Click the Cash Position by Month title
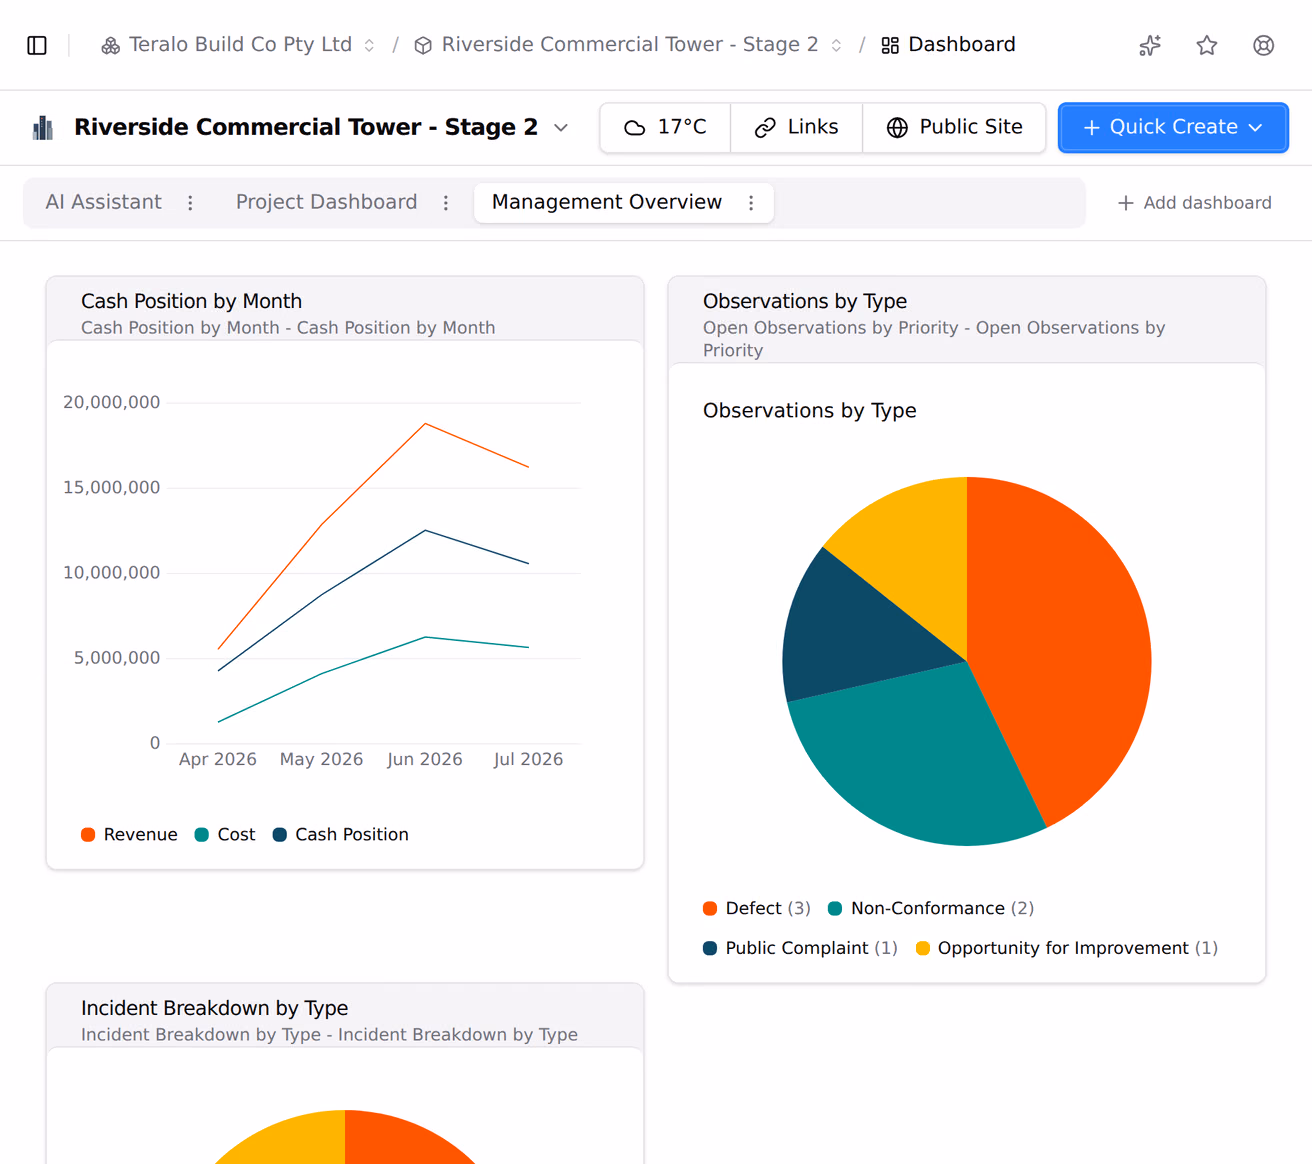Image resolution: width=1312 pixels, height=1164 pixels. [x=191, y=301]
